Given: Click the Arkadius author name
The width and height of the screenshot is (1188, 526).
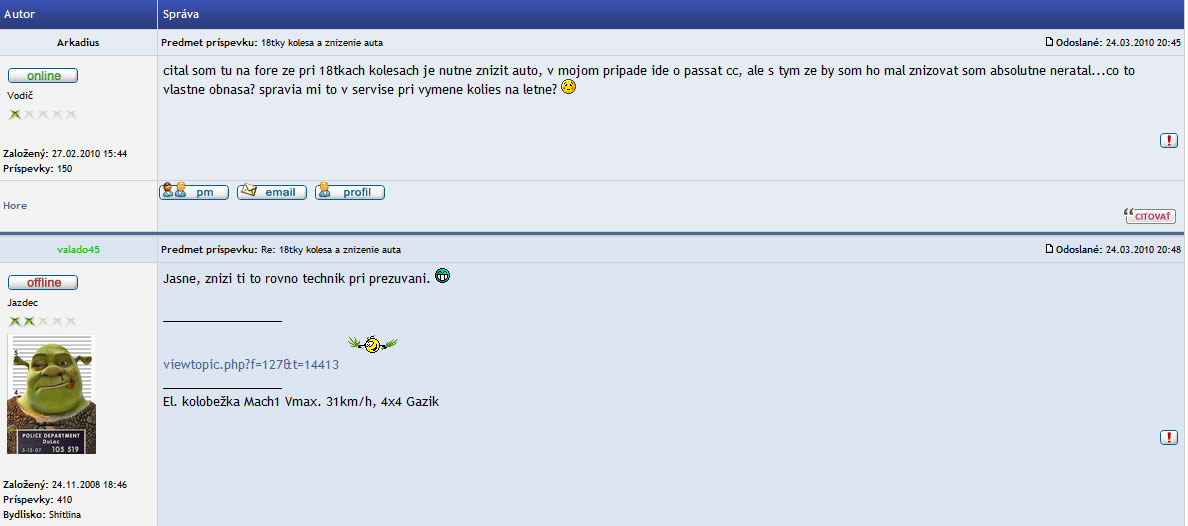Looking at the screenshot, I should pyautogui.click(x=78, y=42).
